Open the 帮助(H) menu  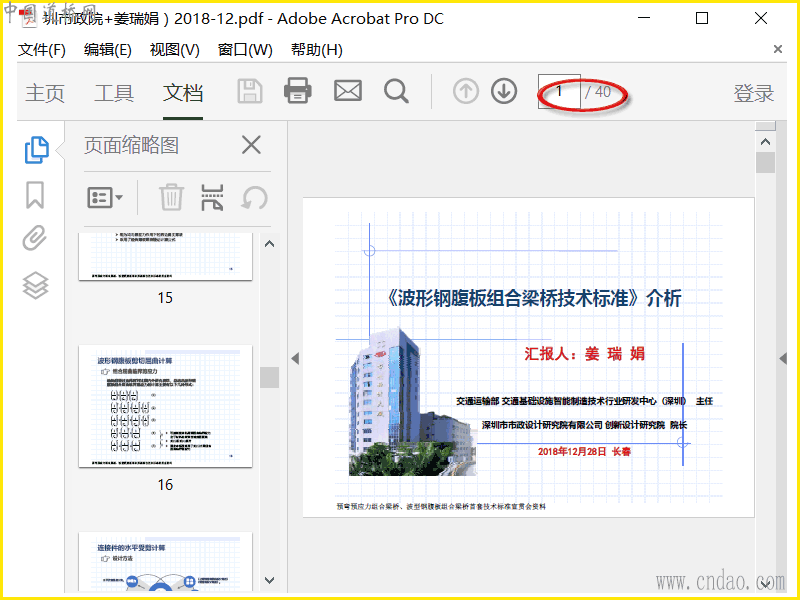point(317,50)
